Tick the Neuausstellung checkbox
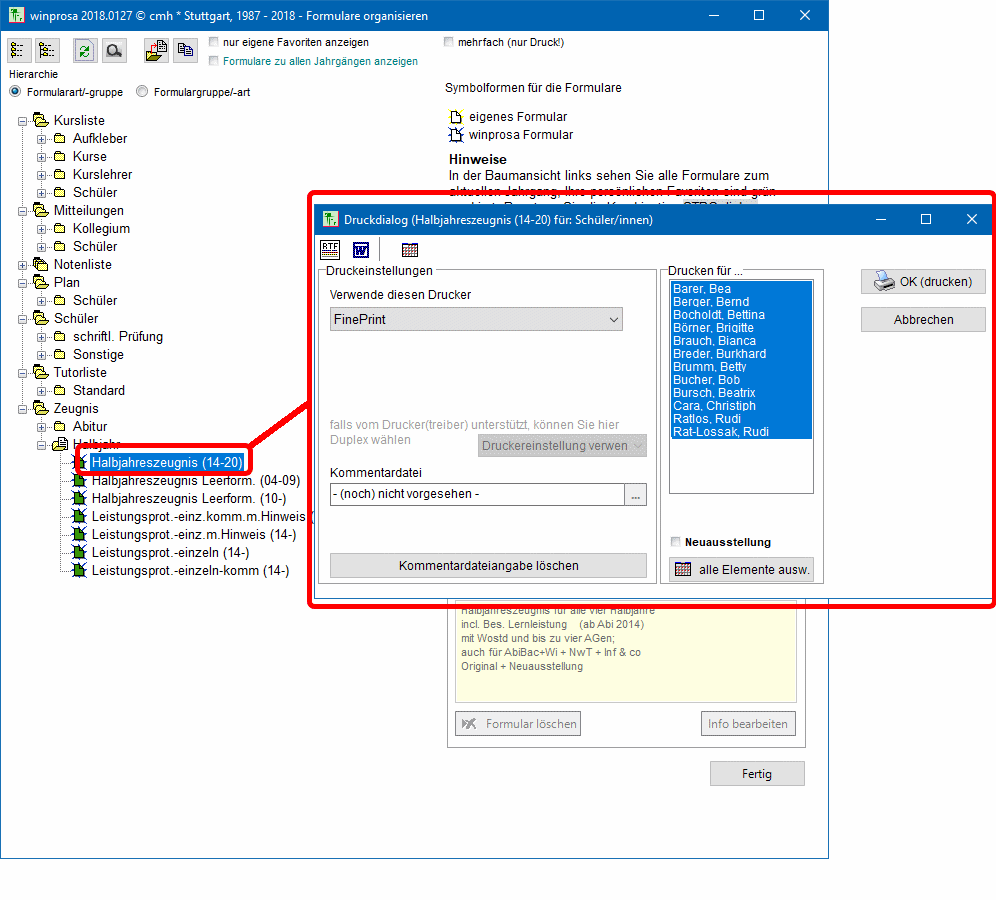 (x=677, y=542)
